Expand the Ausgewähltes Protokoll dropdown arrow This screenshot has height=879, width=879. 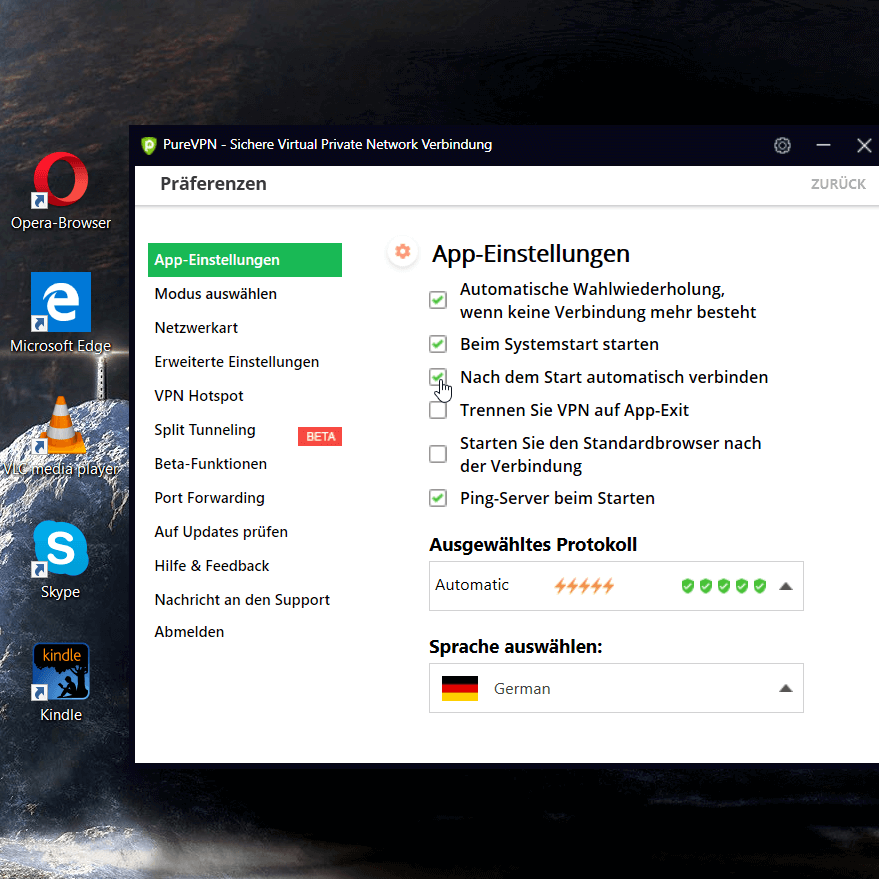coord(785,586)
